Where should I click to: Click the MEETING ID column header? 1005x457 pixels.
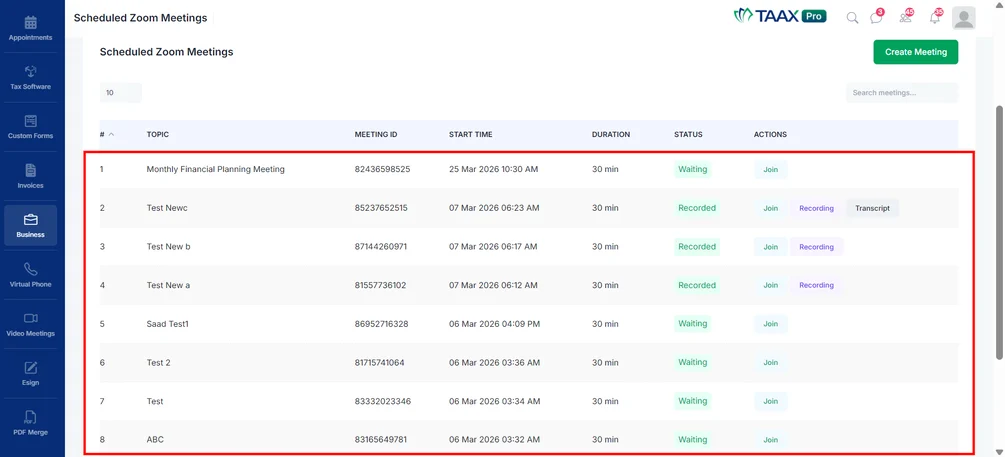(x=376, y=135)
